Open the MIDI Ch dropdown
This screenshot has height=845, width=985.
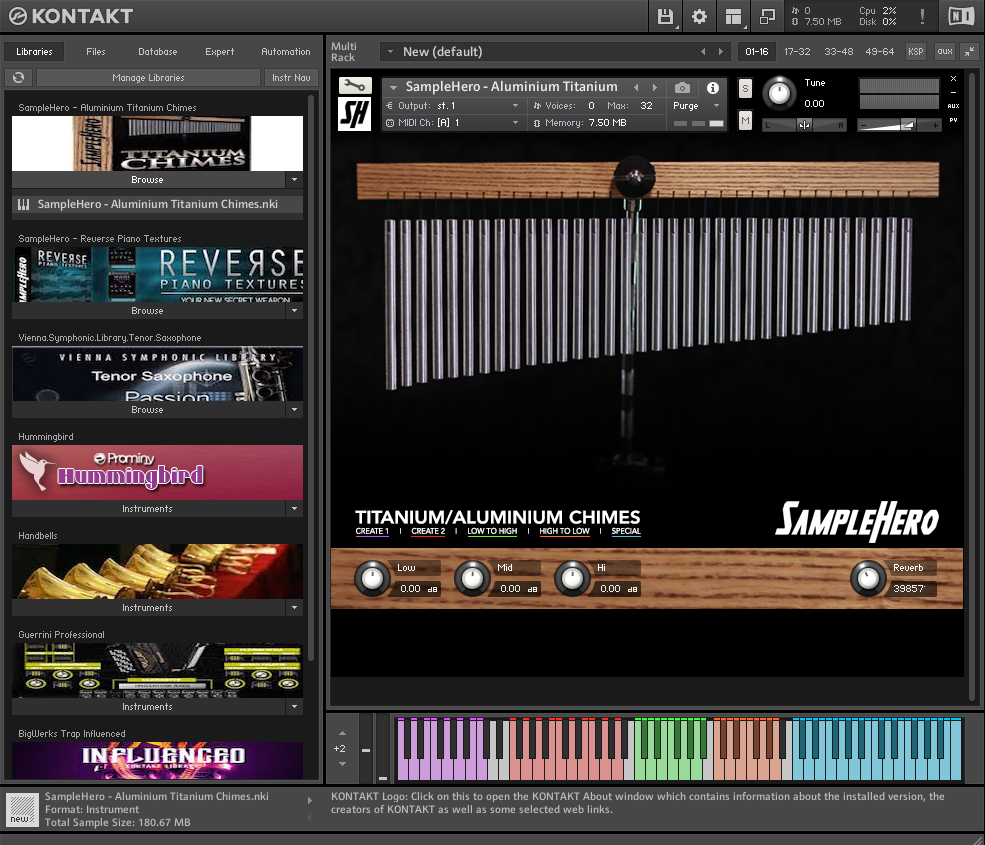(x=452, y=123)
